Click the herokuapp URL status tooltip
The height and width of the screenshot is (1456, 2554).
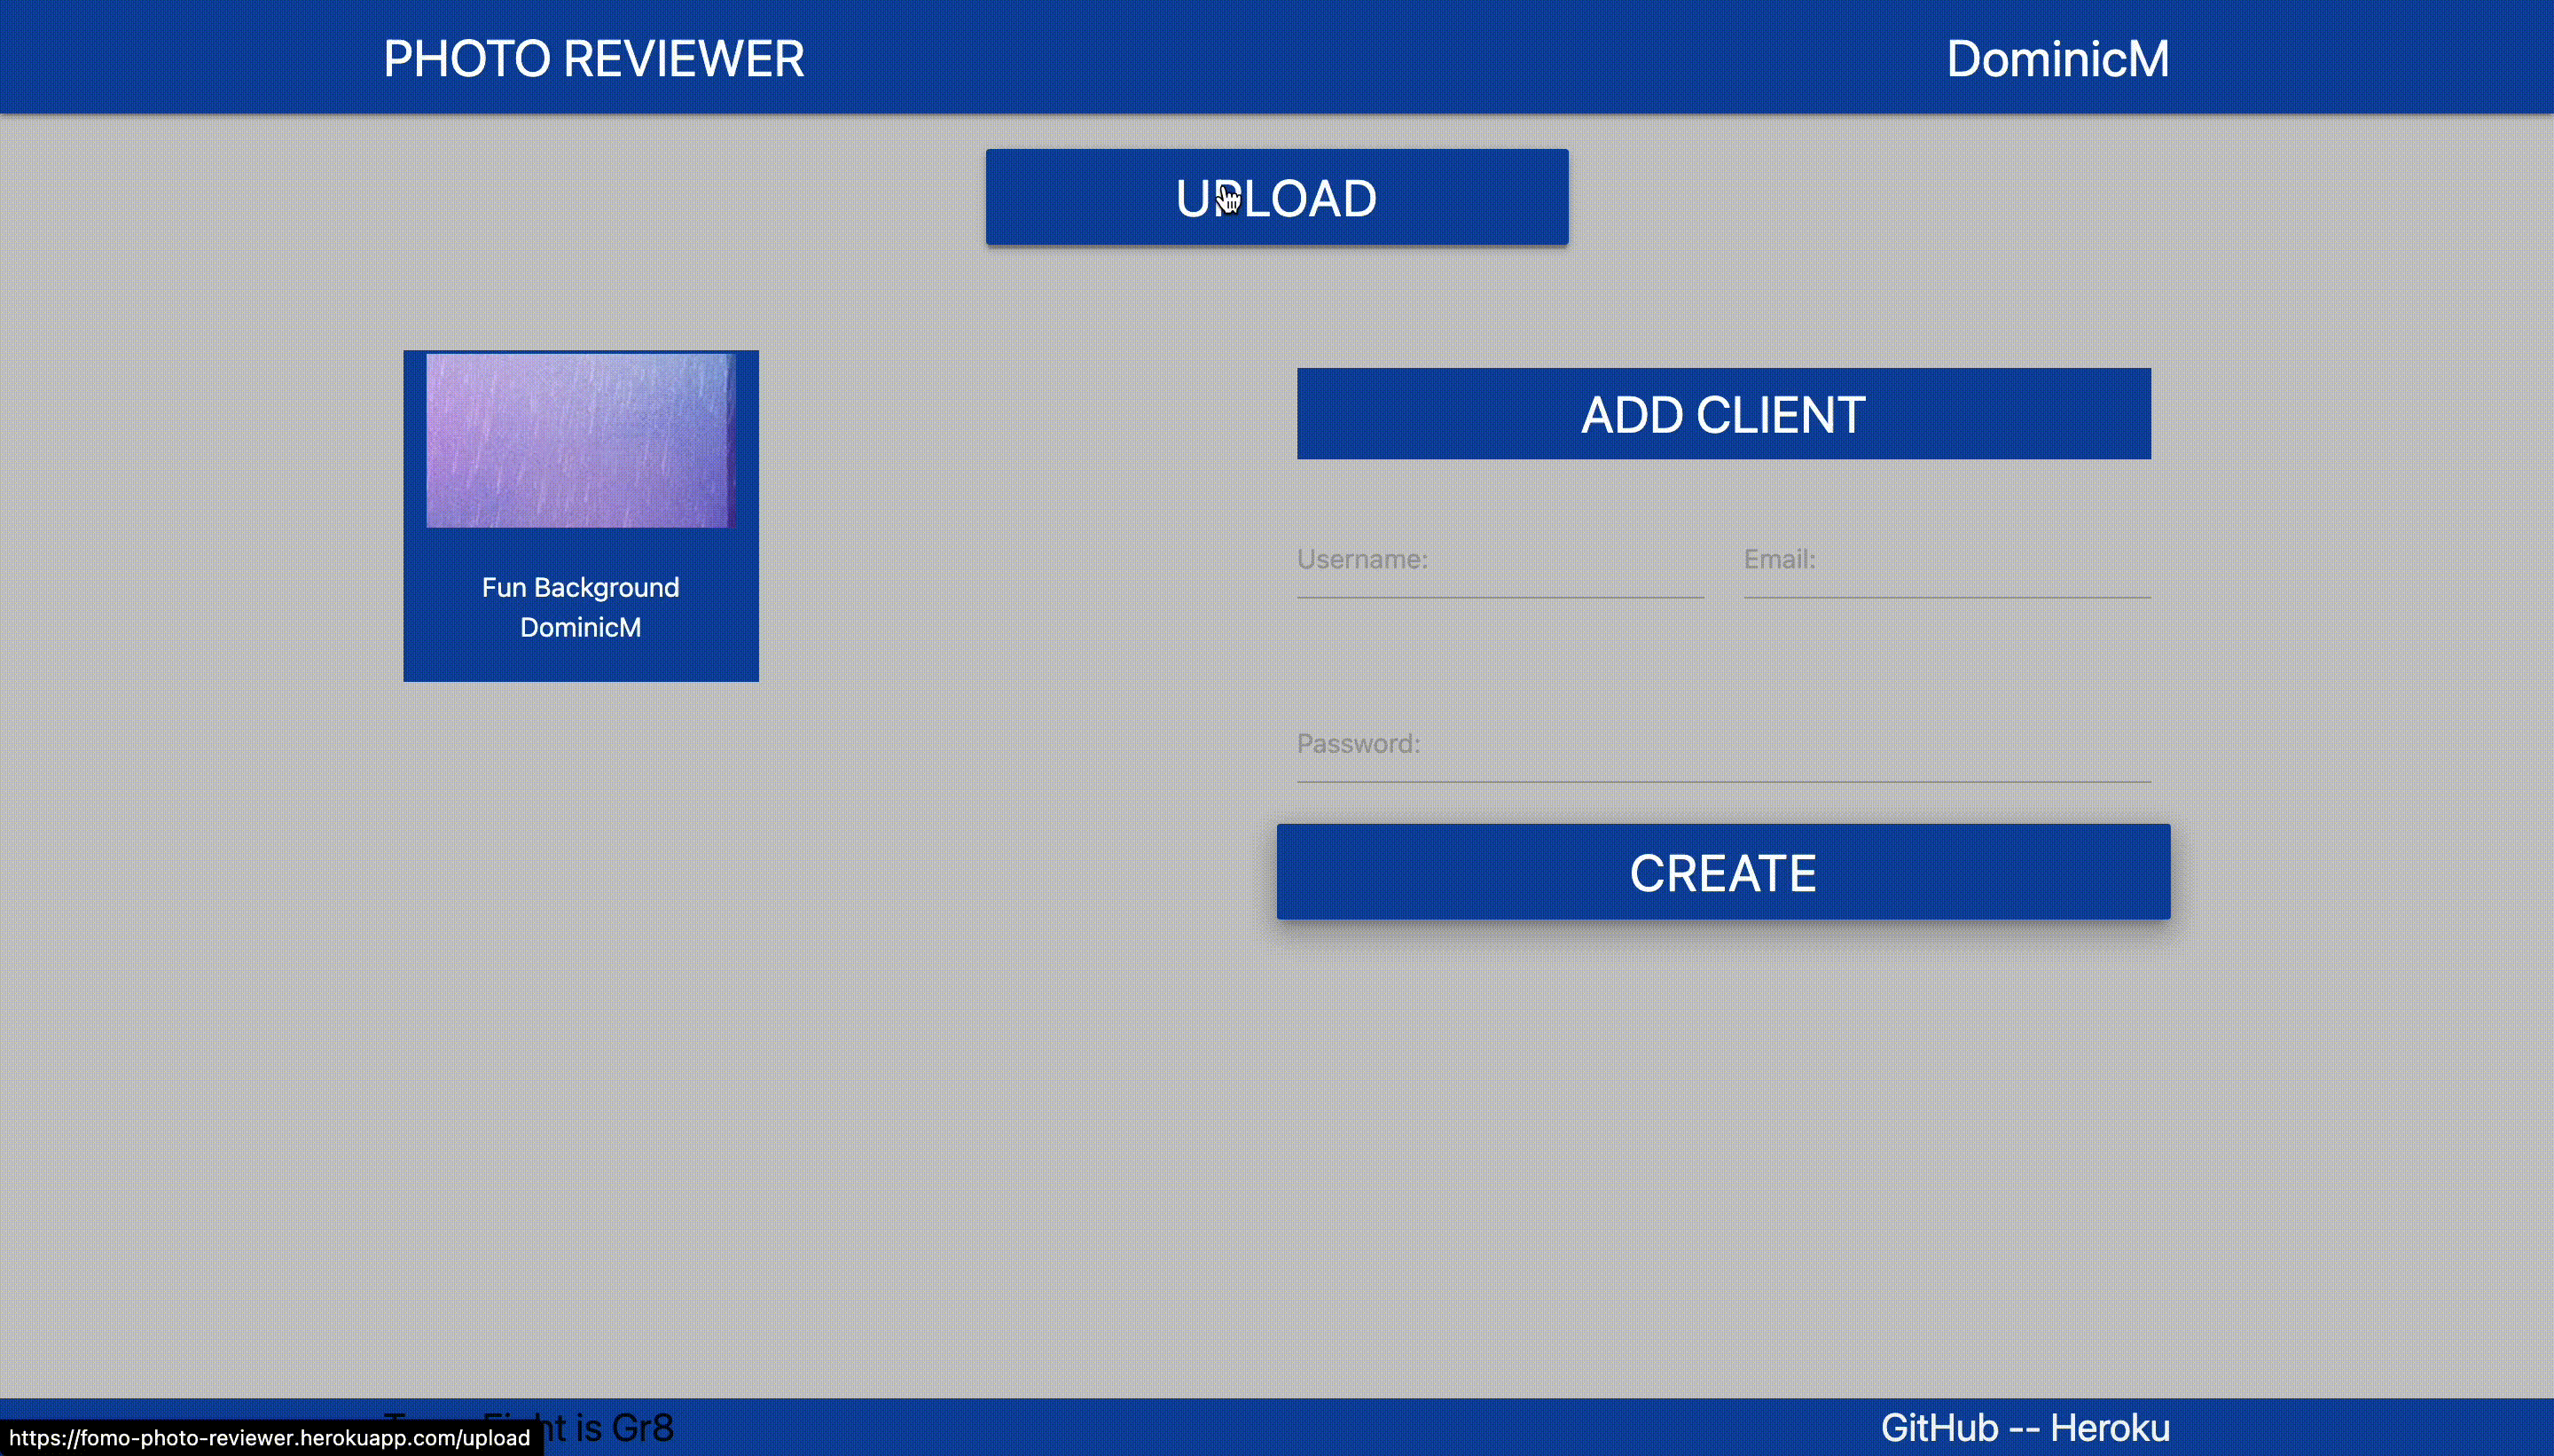(270, 1438)
